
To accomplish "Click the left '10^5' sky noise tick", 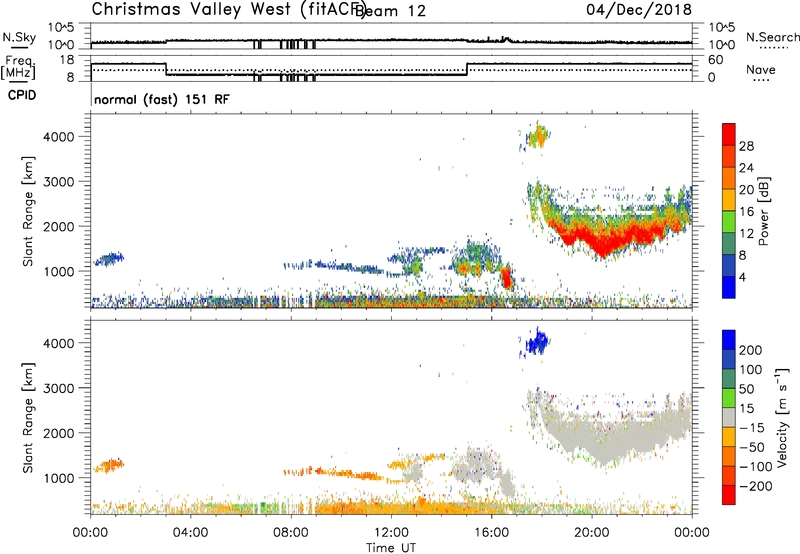I will (62, 27).
